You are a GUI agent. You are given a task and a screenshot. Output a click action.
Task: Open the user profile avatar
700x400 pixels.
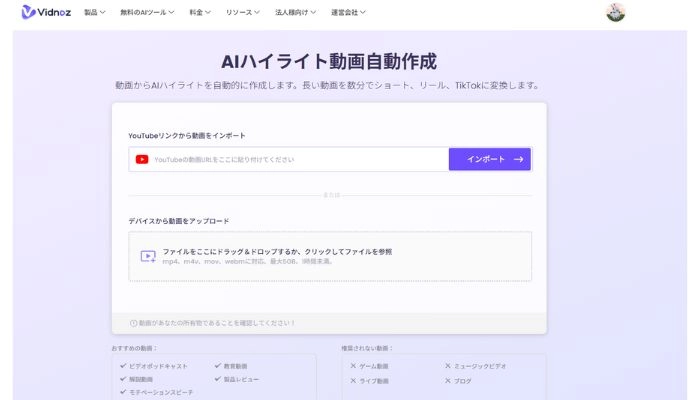(616, 13)
